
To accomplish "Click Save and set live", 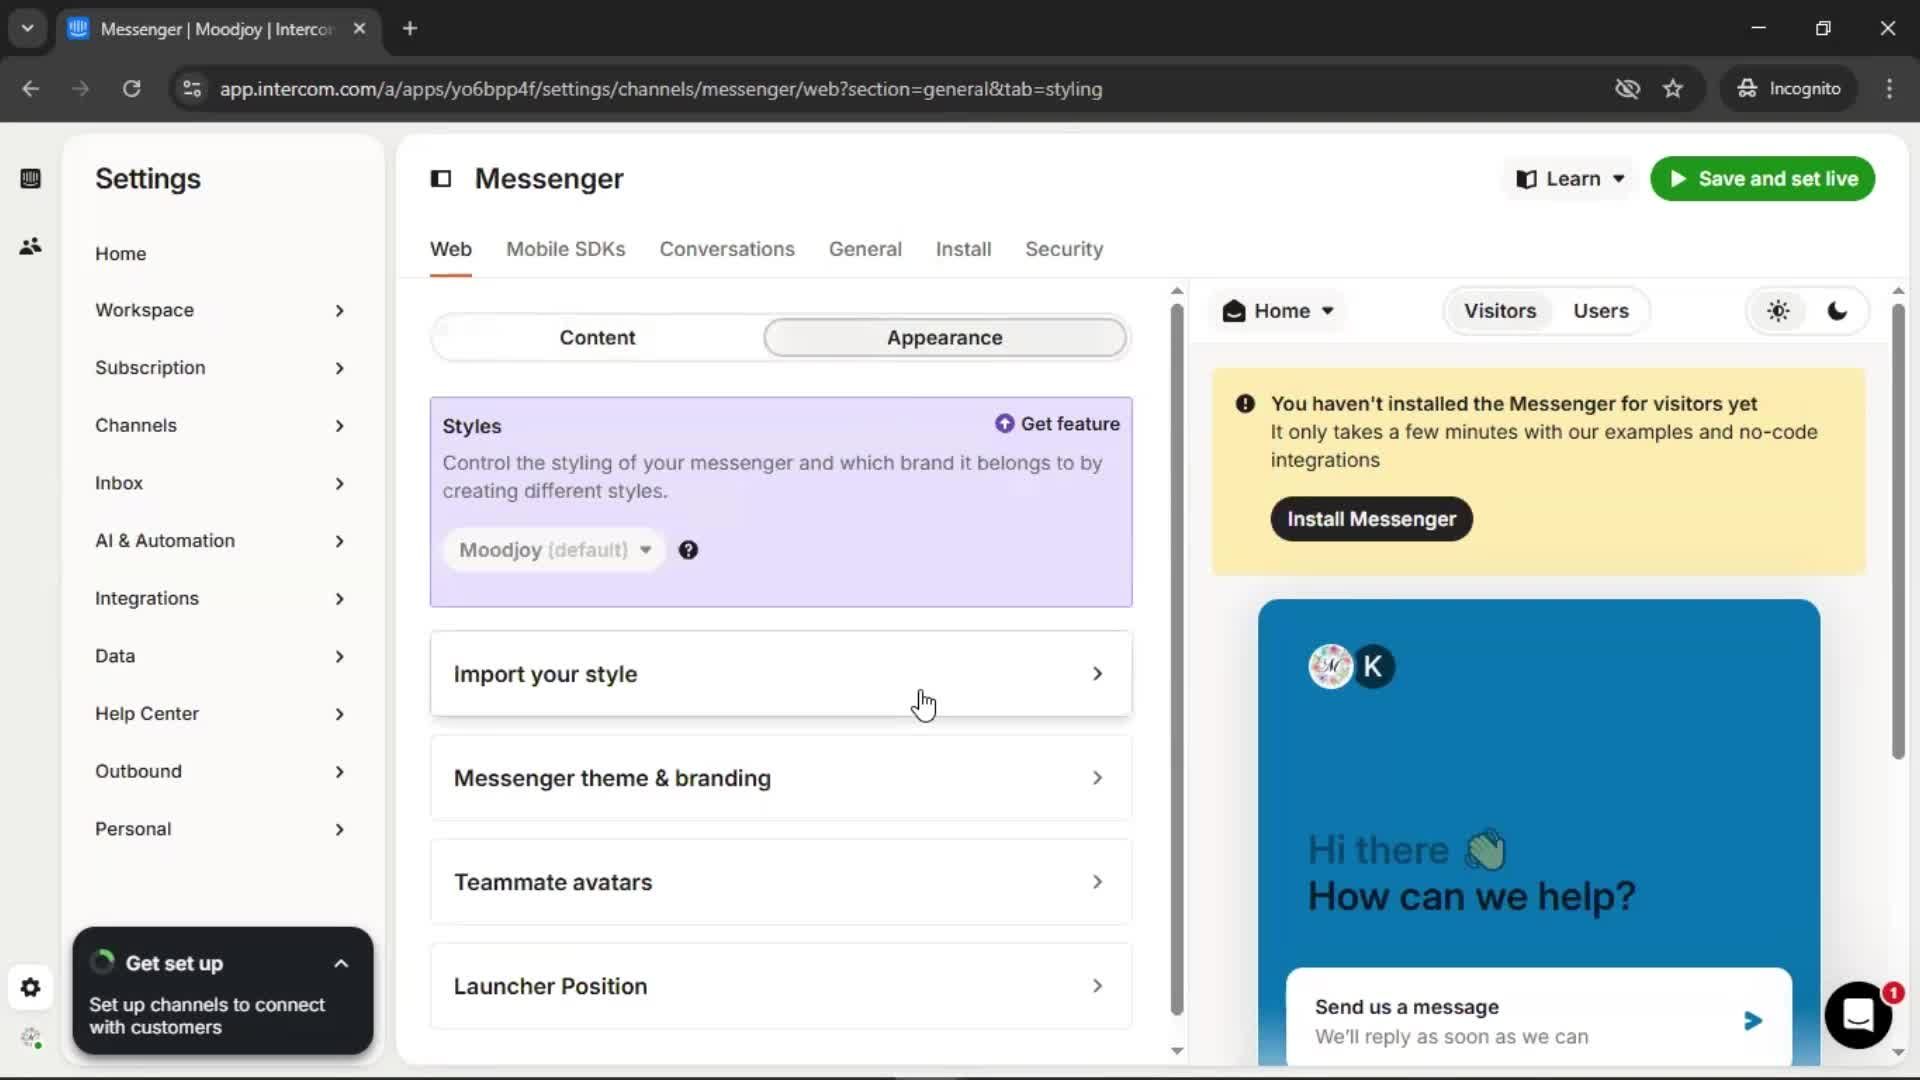I will [1762, 179].
